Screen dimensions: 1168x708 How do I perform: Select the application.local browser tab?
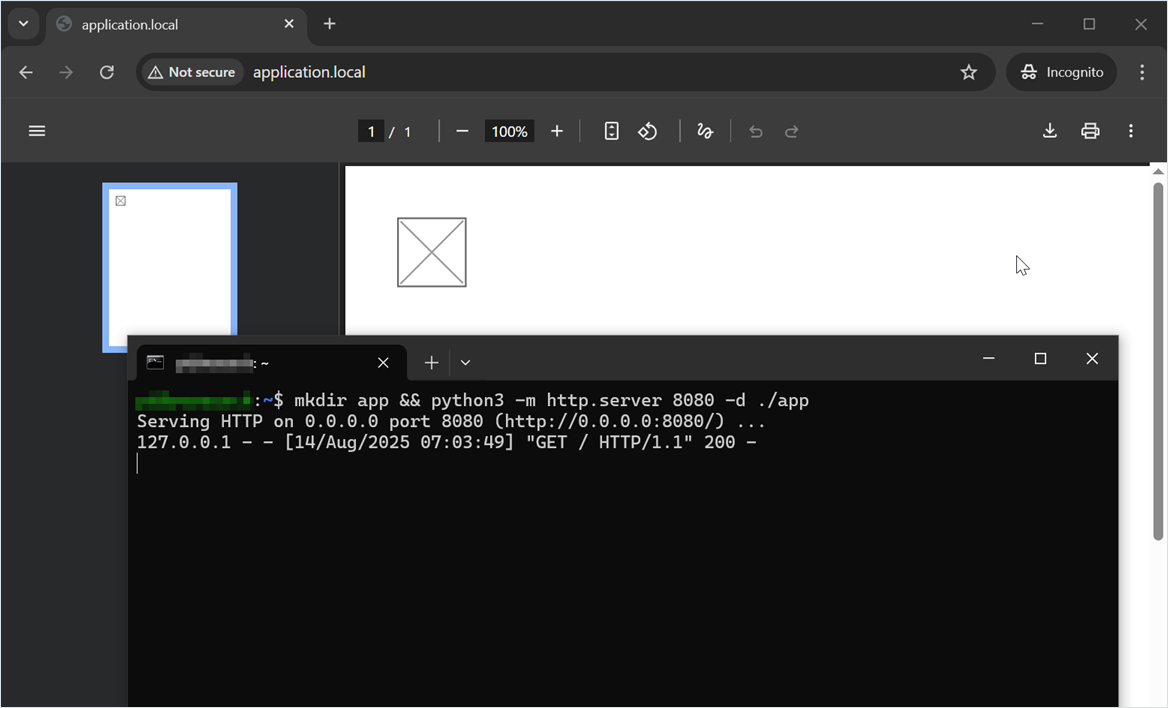[170, 24]
